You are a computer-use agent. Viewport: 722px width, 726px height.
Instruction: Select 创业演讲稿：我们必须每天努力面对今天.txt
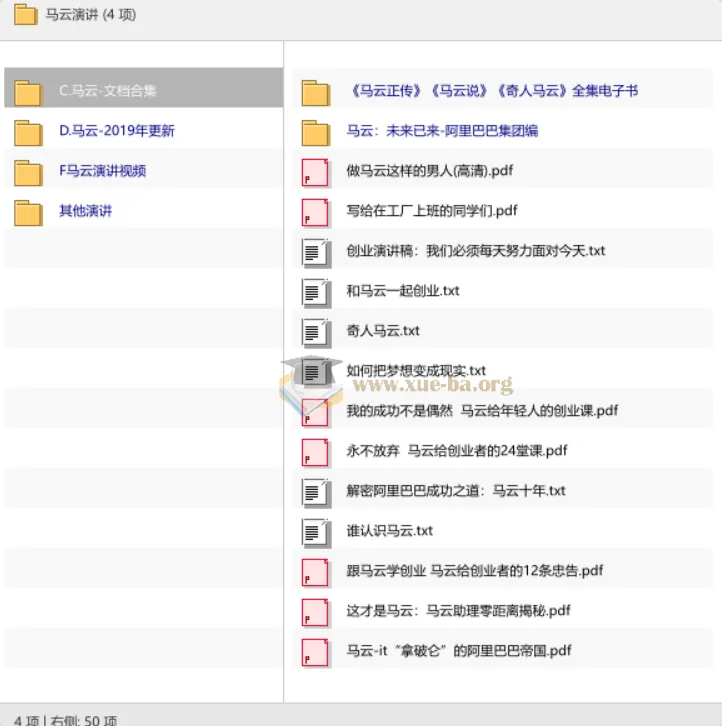476,251
